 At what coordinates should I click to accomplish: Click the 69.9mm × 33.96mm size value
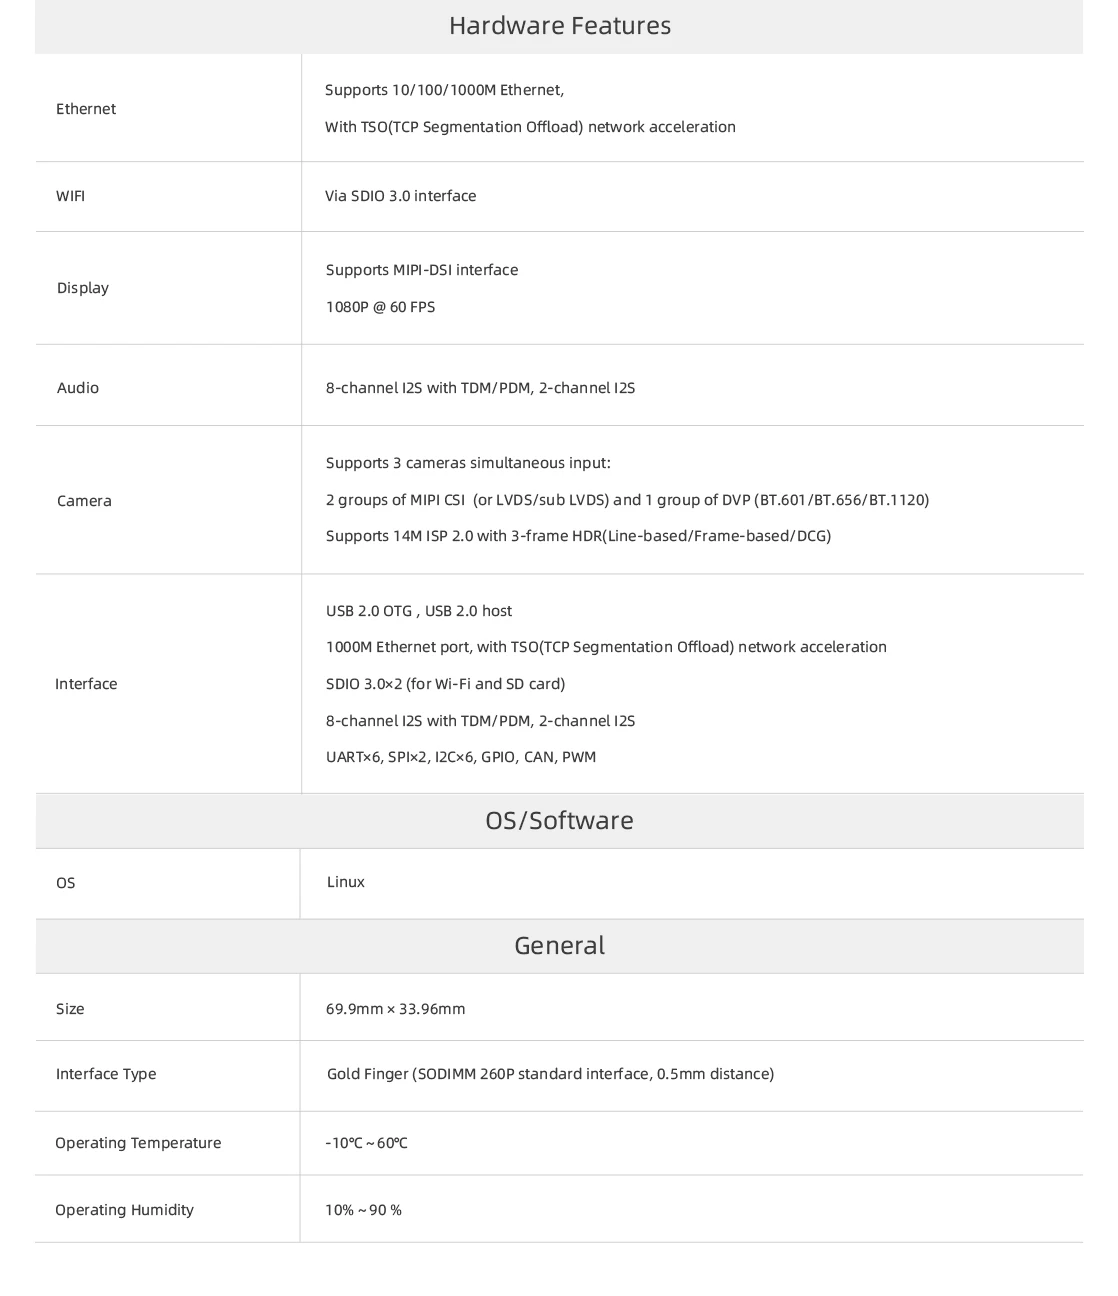[x=395, y=1009]
